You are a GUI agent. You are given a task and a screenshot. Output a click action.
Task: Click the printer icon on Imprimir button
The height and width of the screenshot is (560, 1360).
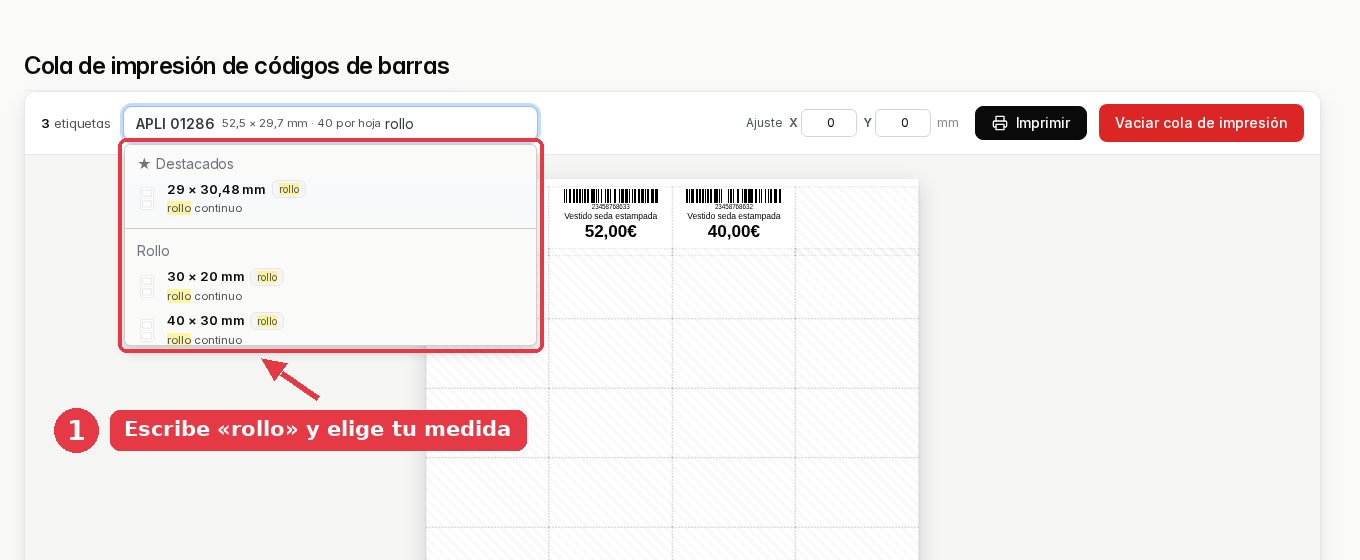[x=1000, y=123]
